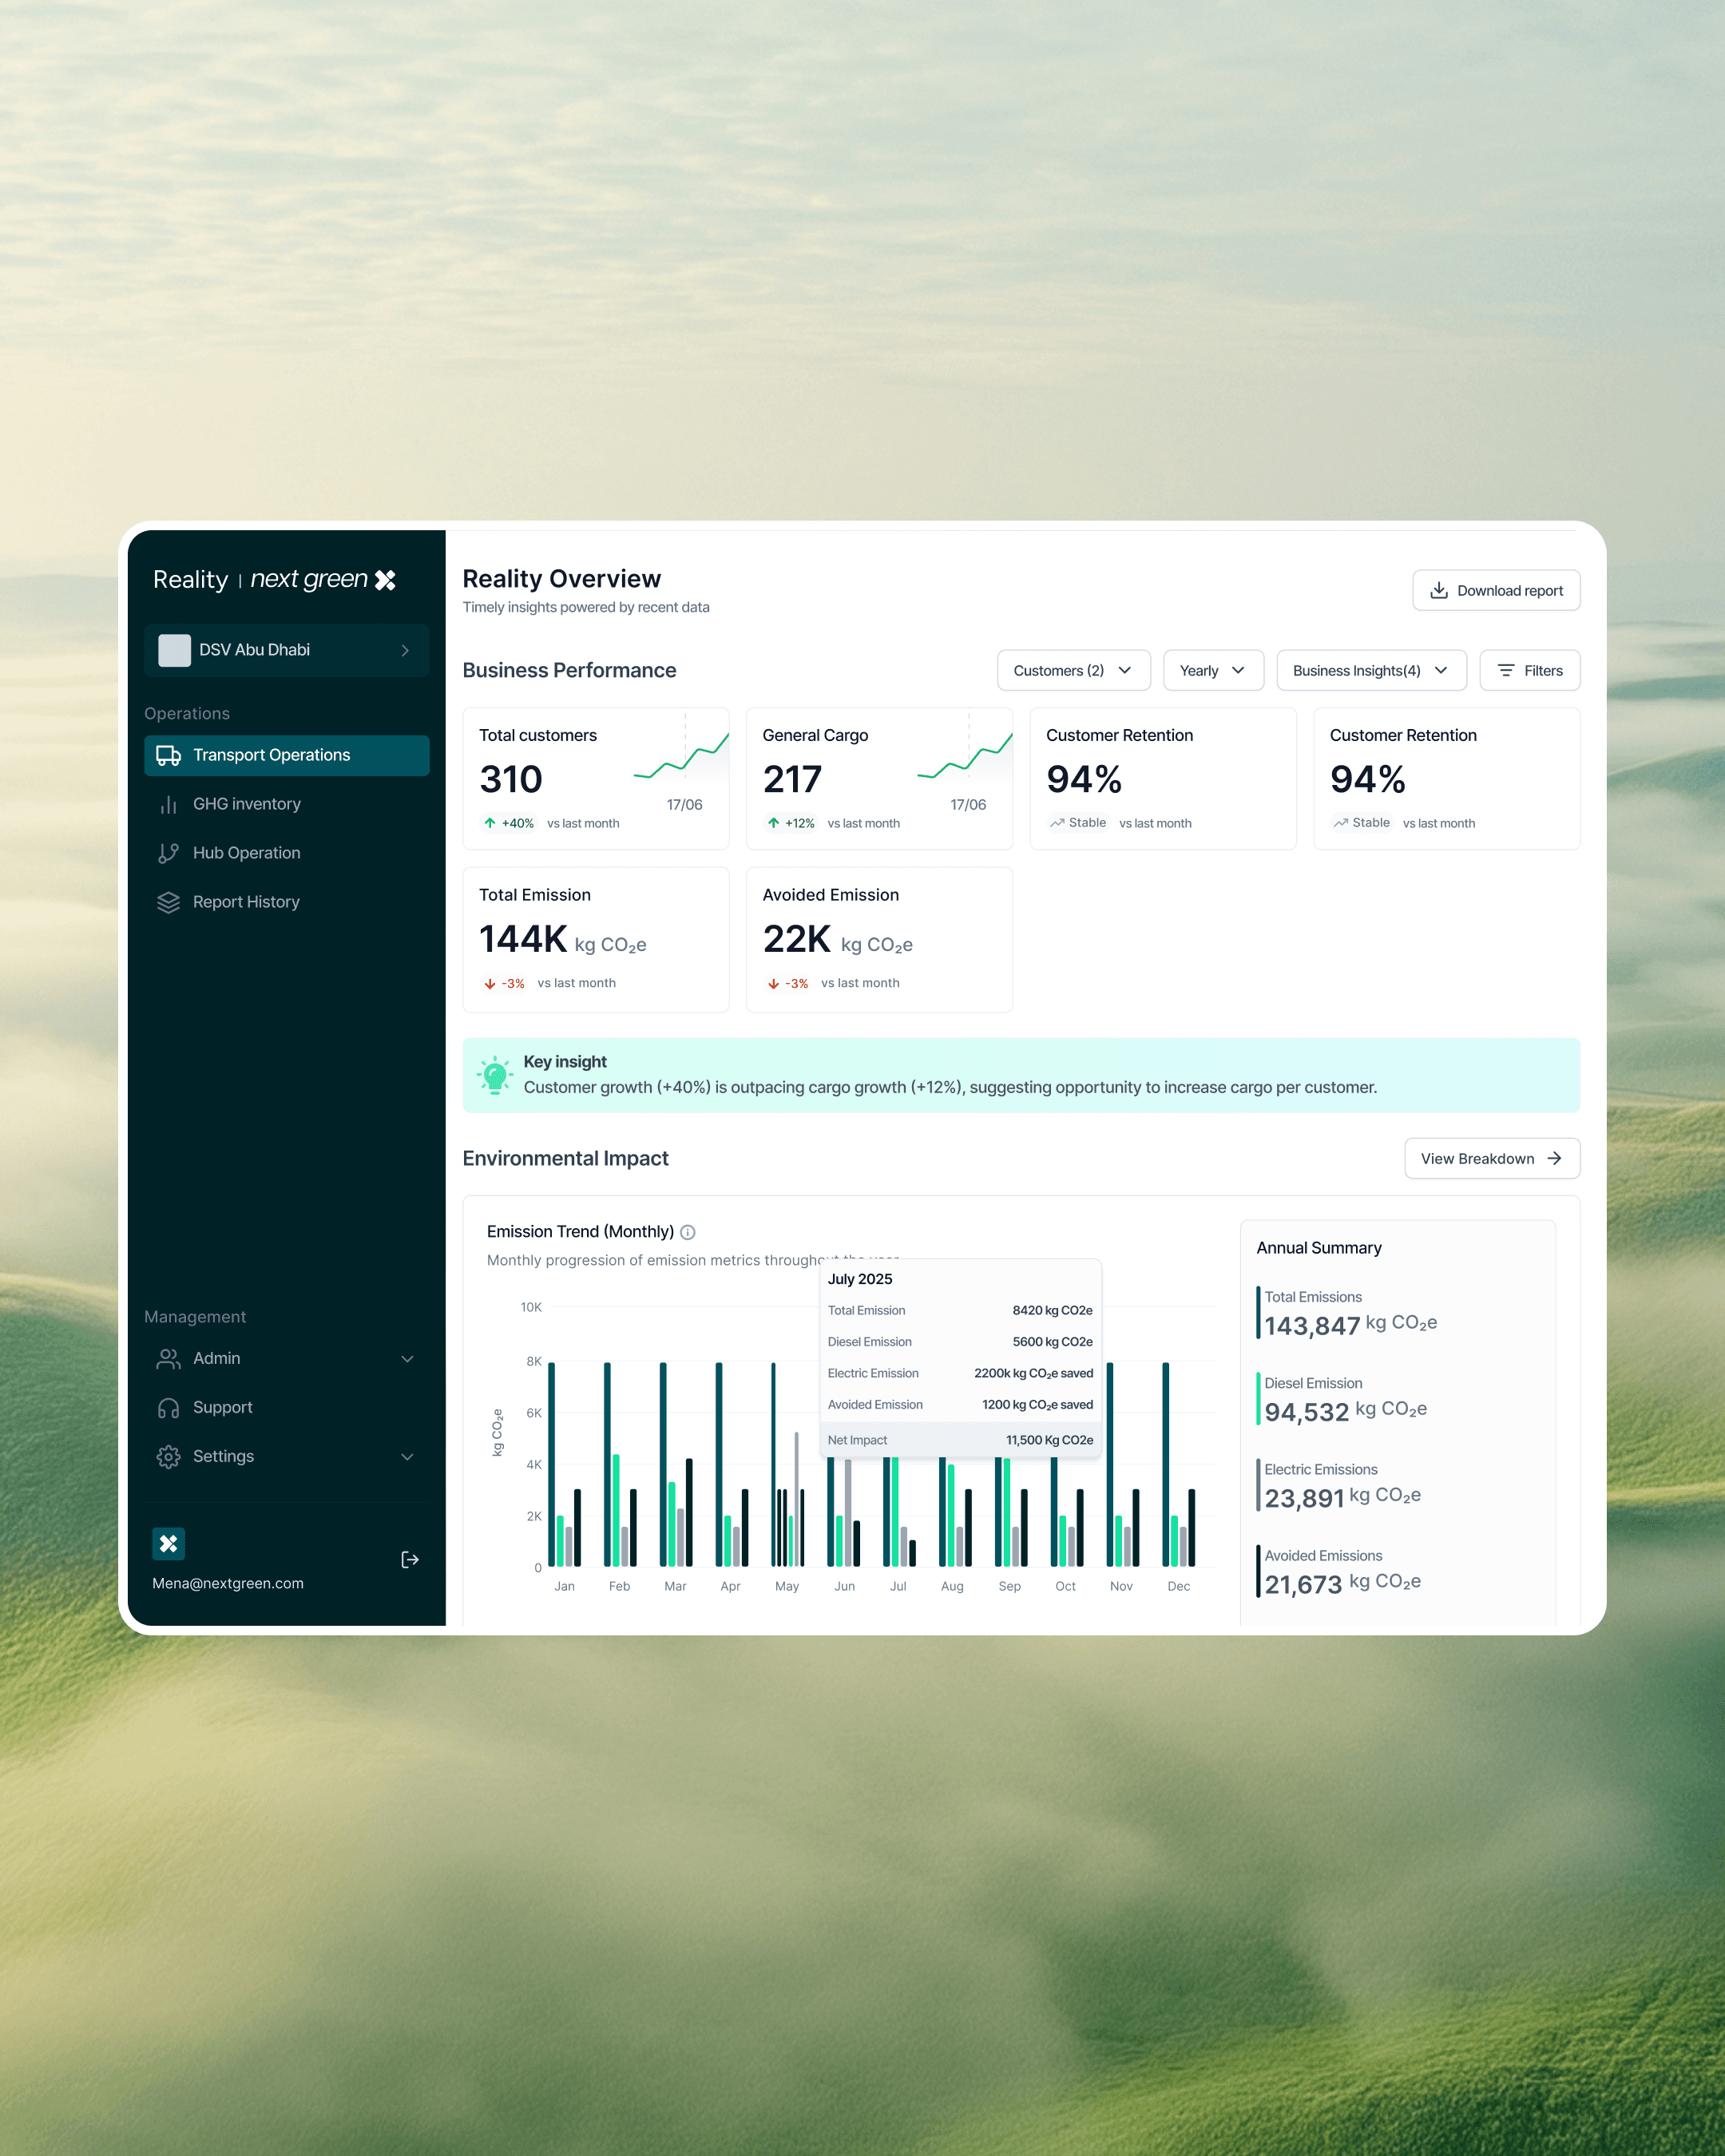Click the info icon next to Emission Trend

pyautogui.click(x=688, y=1232)
